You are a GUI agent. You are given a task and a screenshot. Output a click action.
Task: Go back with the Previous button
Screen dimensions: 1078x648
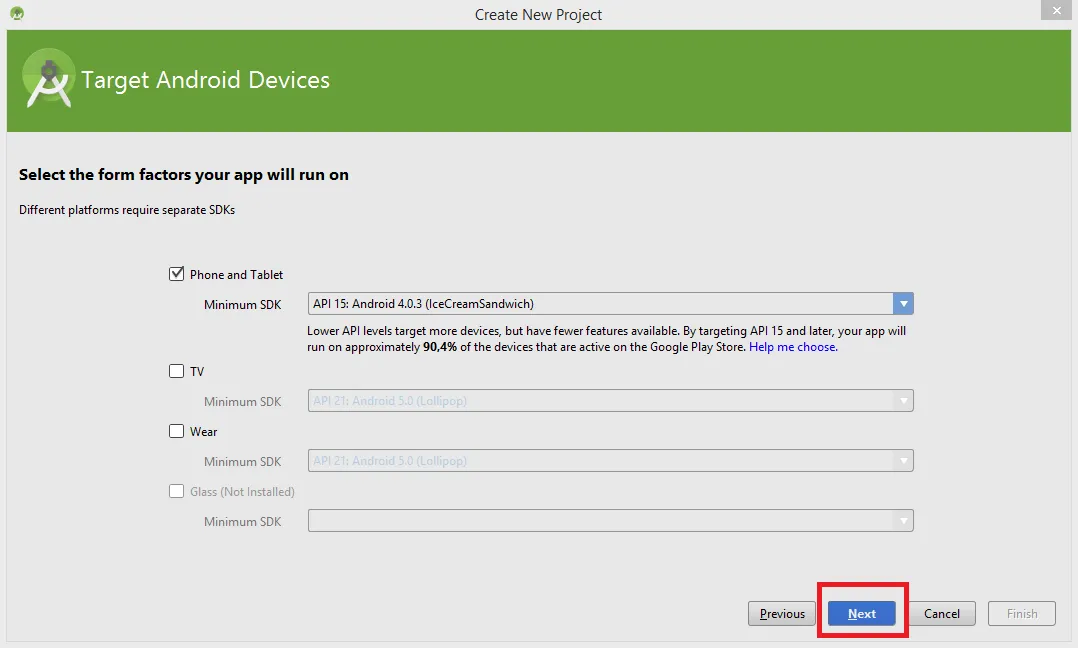(782, 614)
